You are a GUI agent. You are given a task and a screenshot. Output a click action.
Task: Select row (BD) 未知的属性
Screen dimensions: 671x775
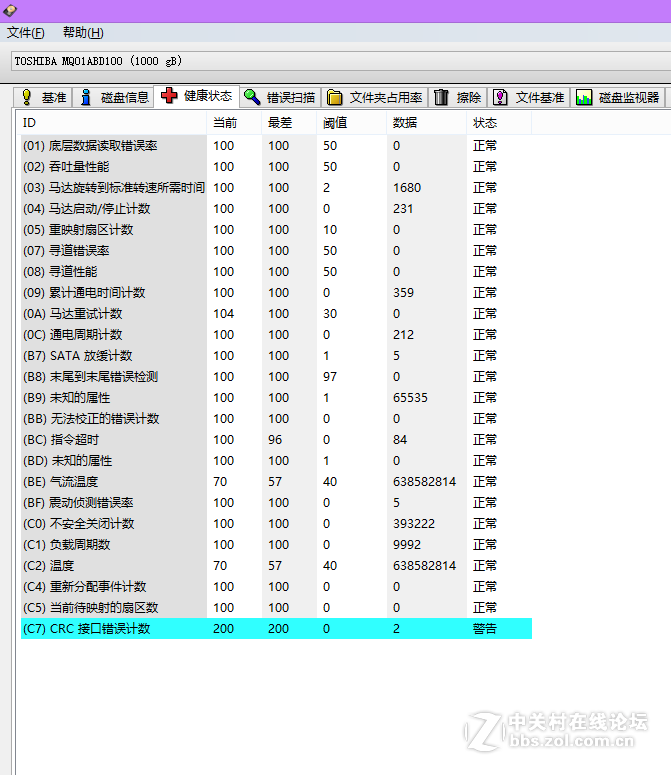coord(276,461)
